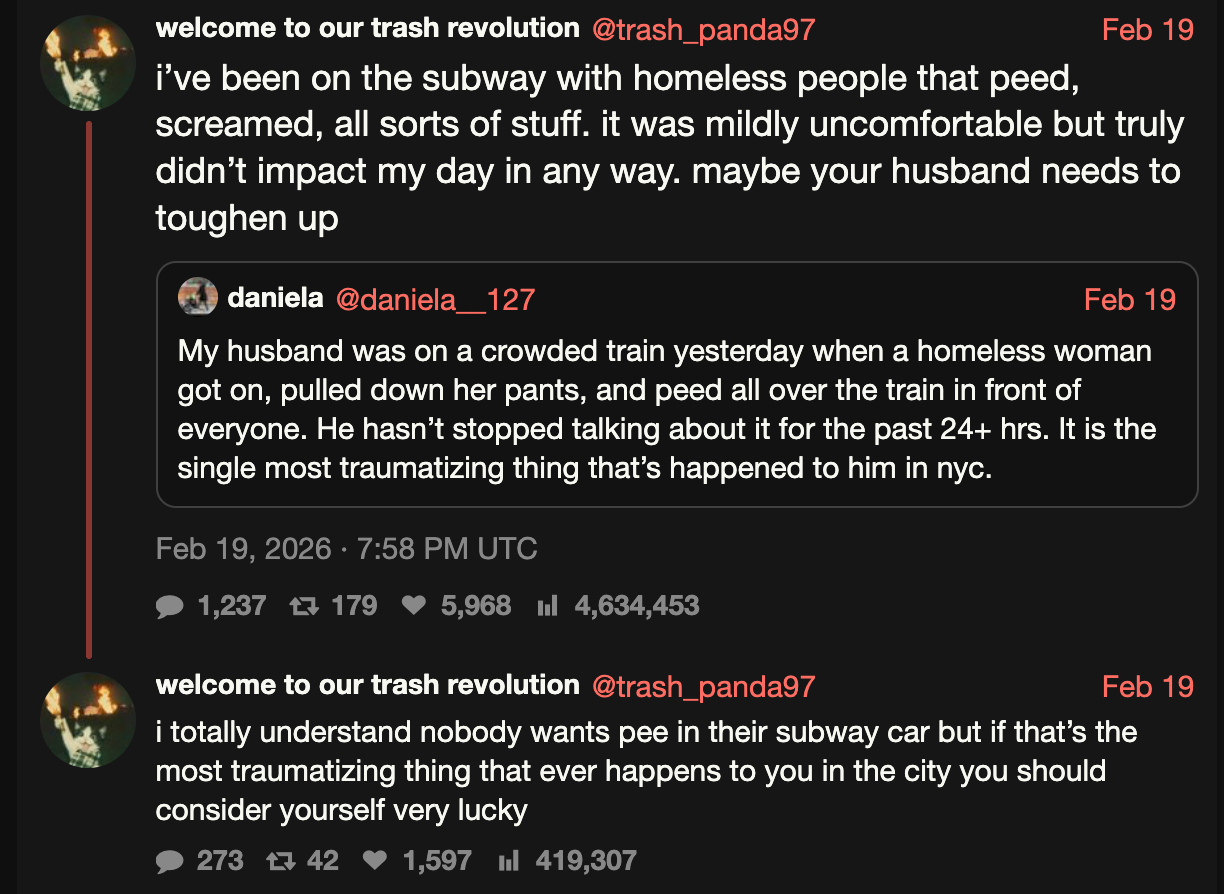
Task: Open trash_panda97 avatar on first tweet
Action: tap(88, 62)
